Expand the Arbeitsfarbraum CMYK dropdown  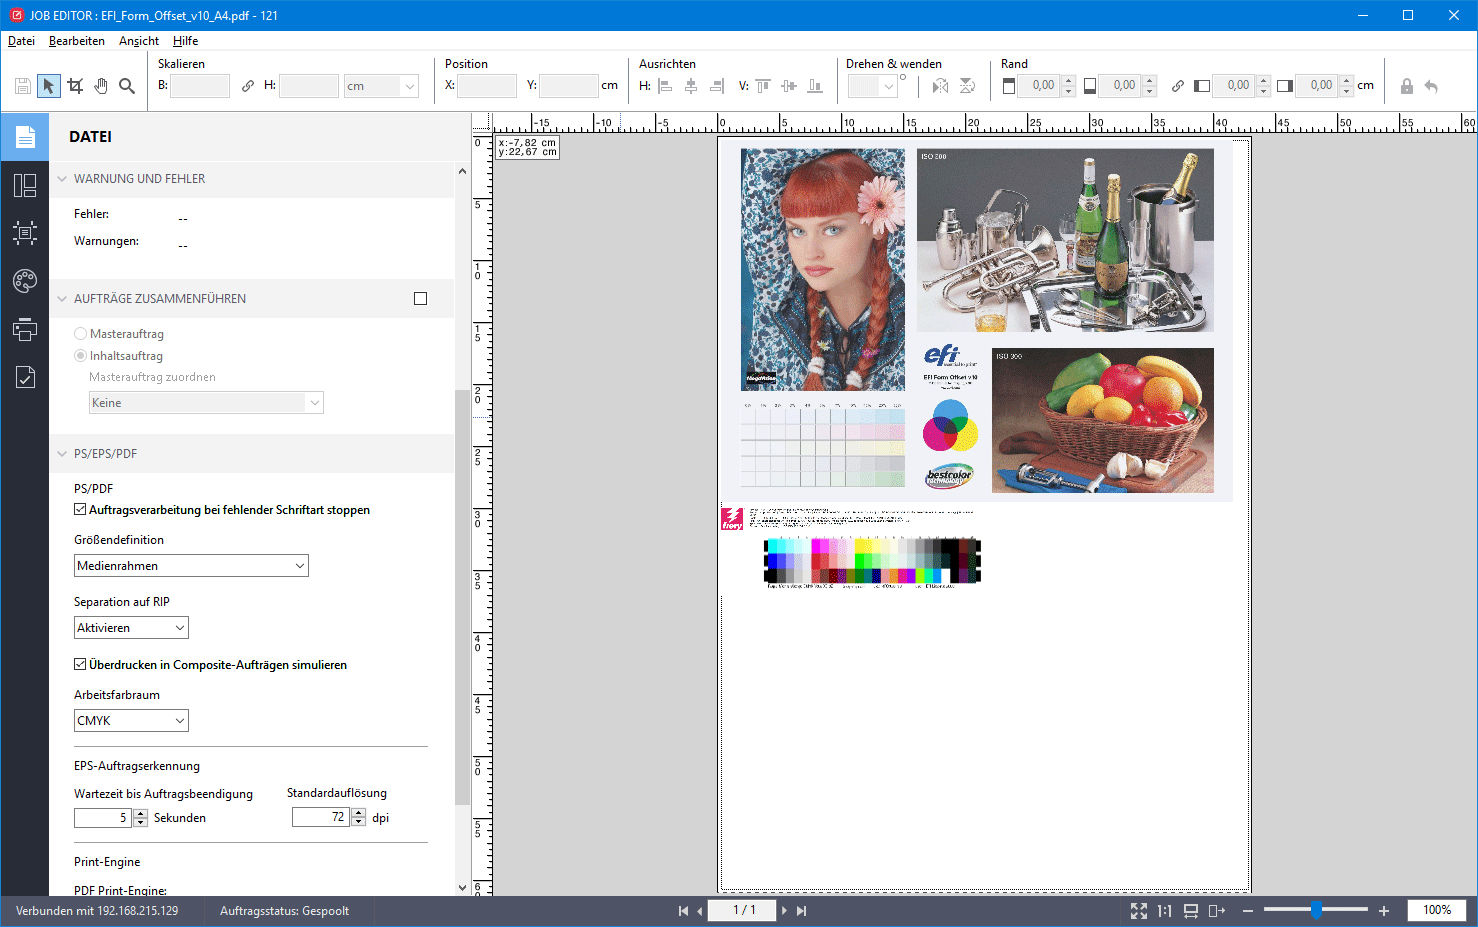[x=131, y=721]
